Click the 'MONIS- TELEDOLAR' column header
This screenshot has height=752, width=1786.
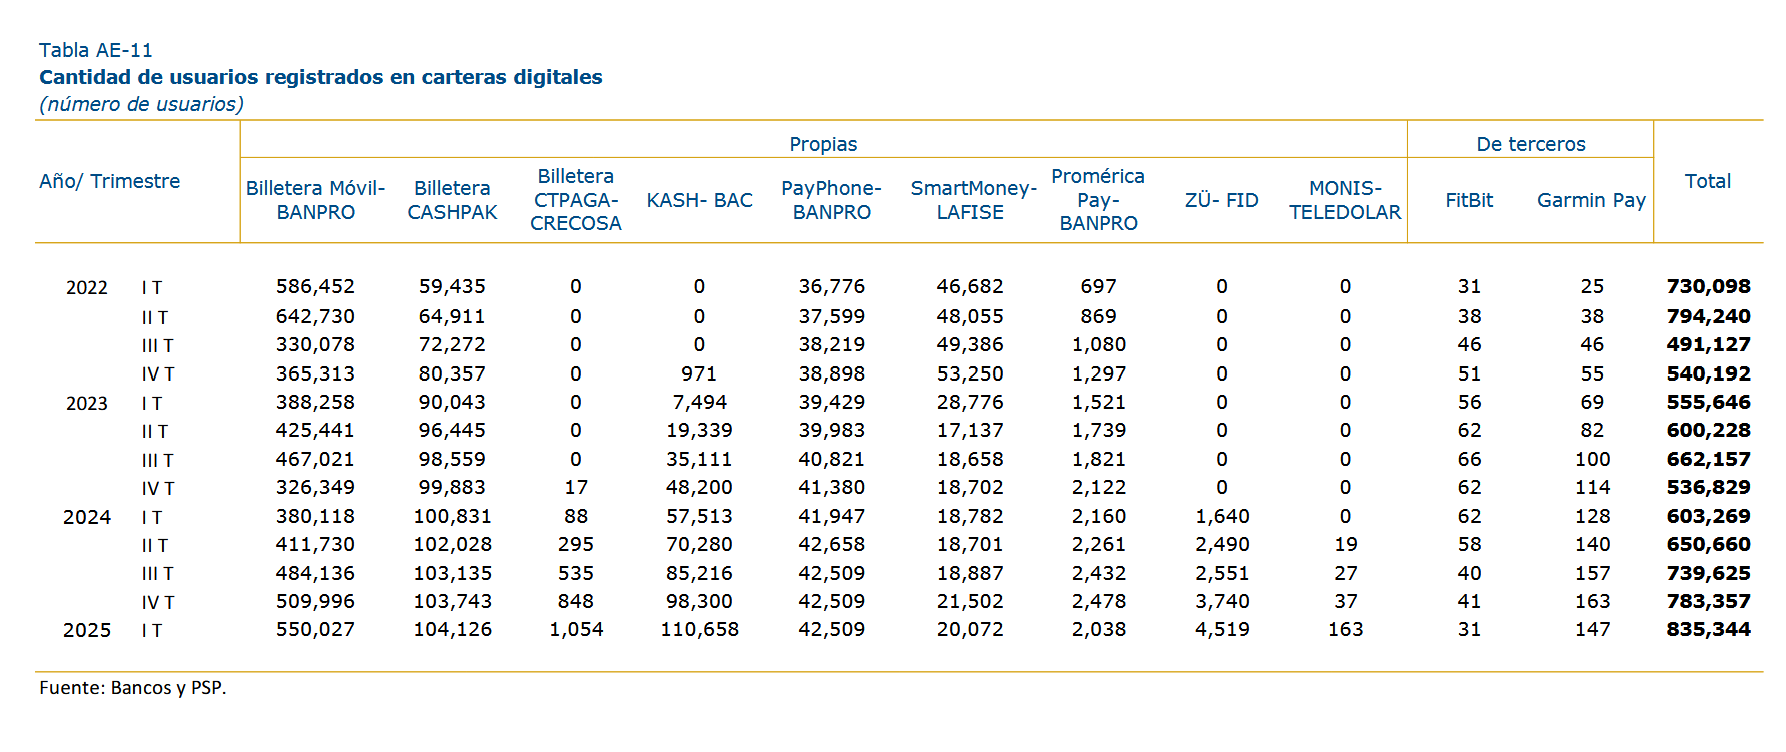pos(1345,200)
